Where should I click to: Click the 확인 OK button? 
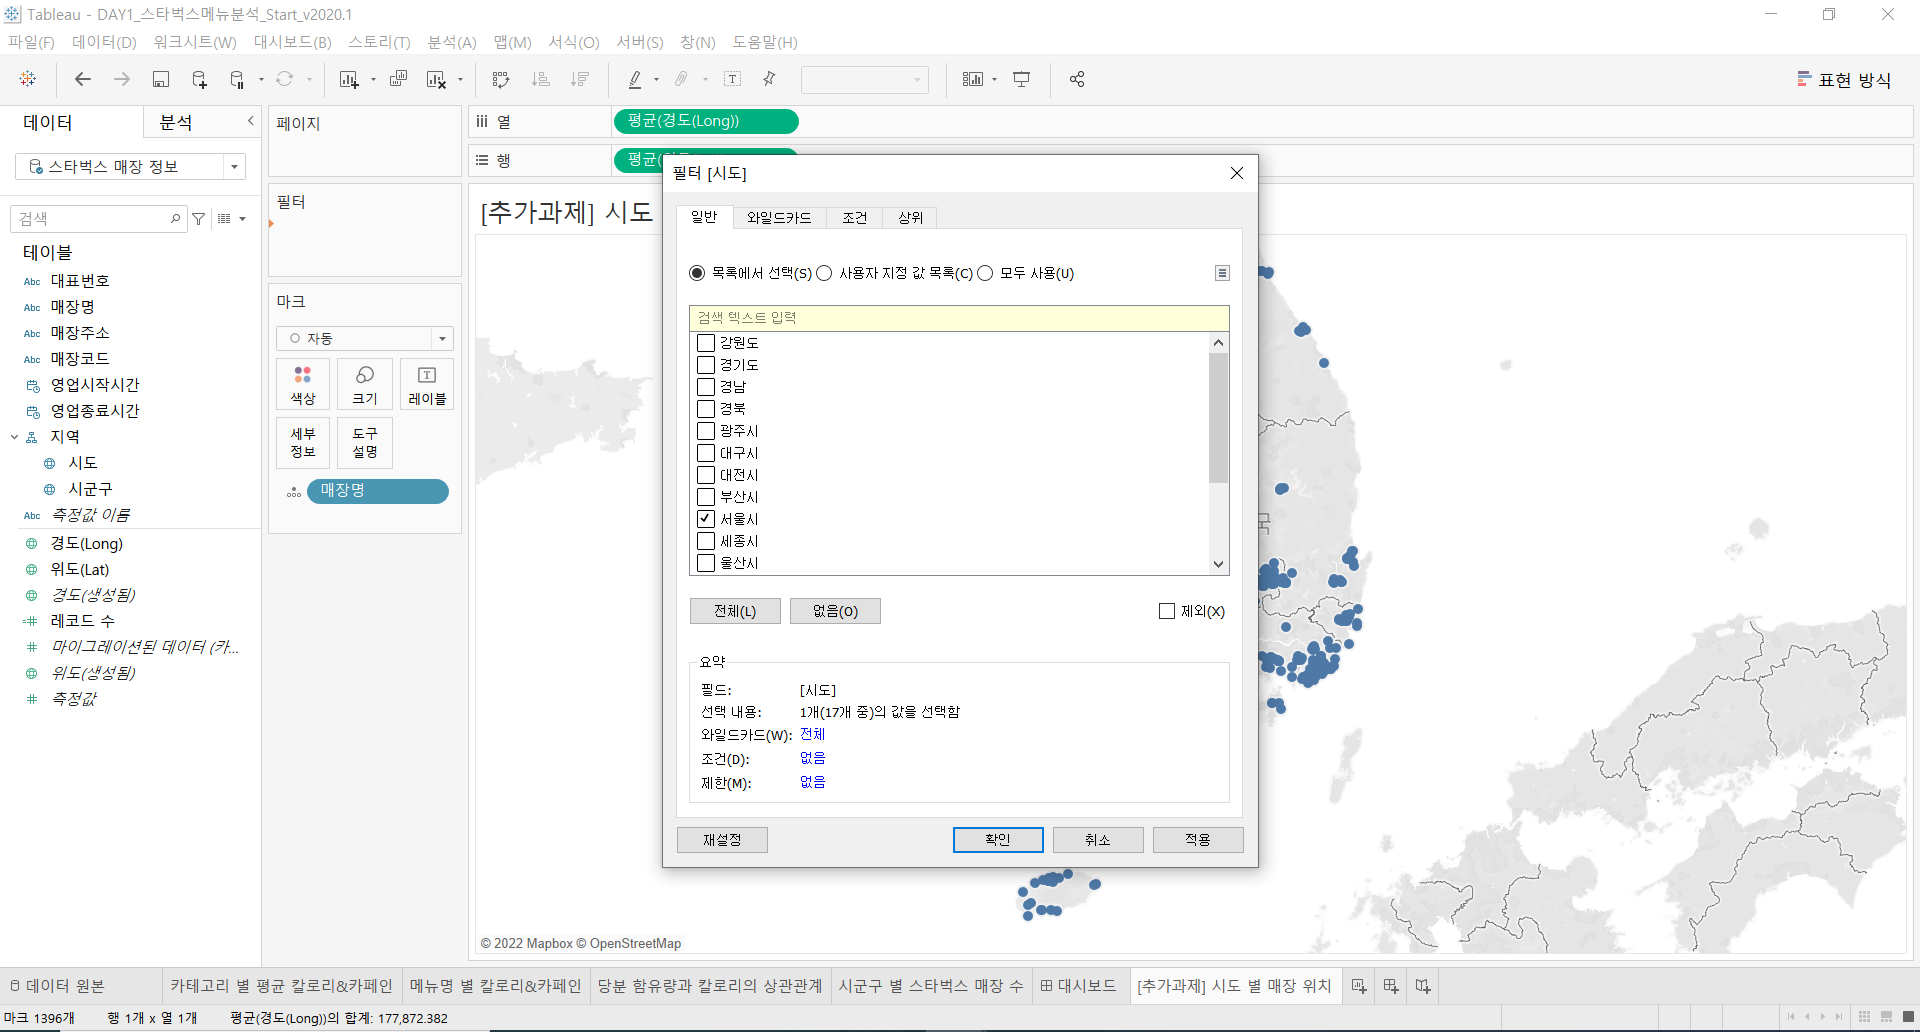[x=998, y=840]
